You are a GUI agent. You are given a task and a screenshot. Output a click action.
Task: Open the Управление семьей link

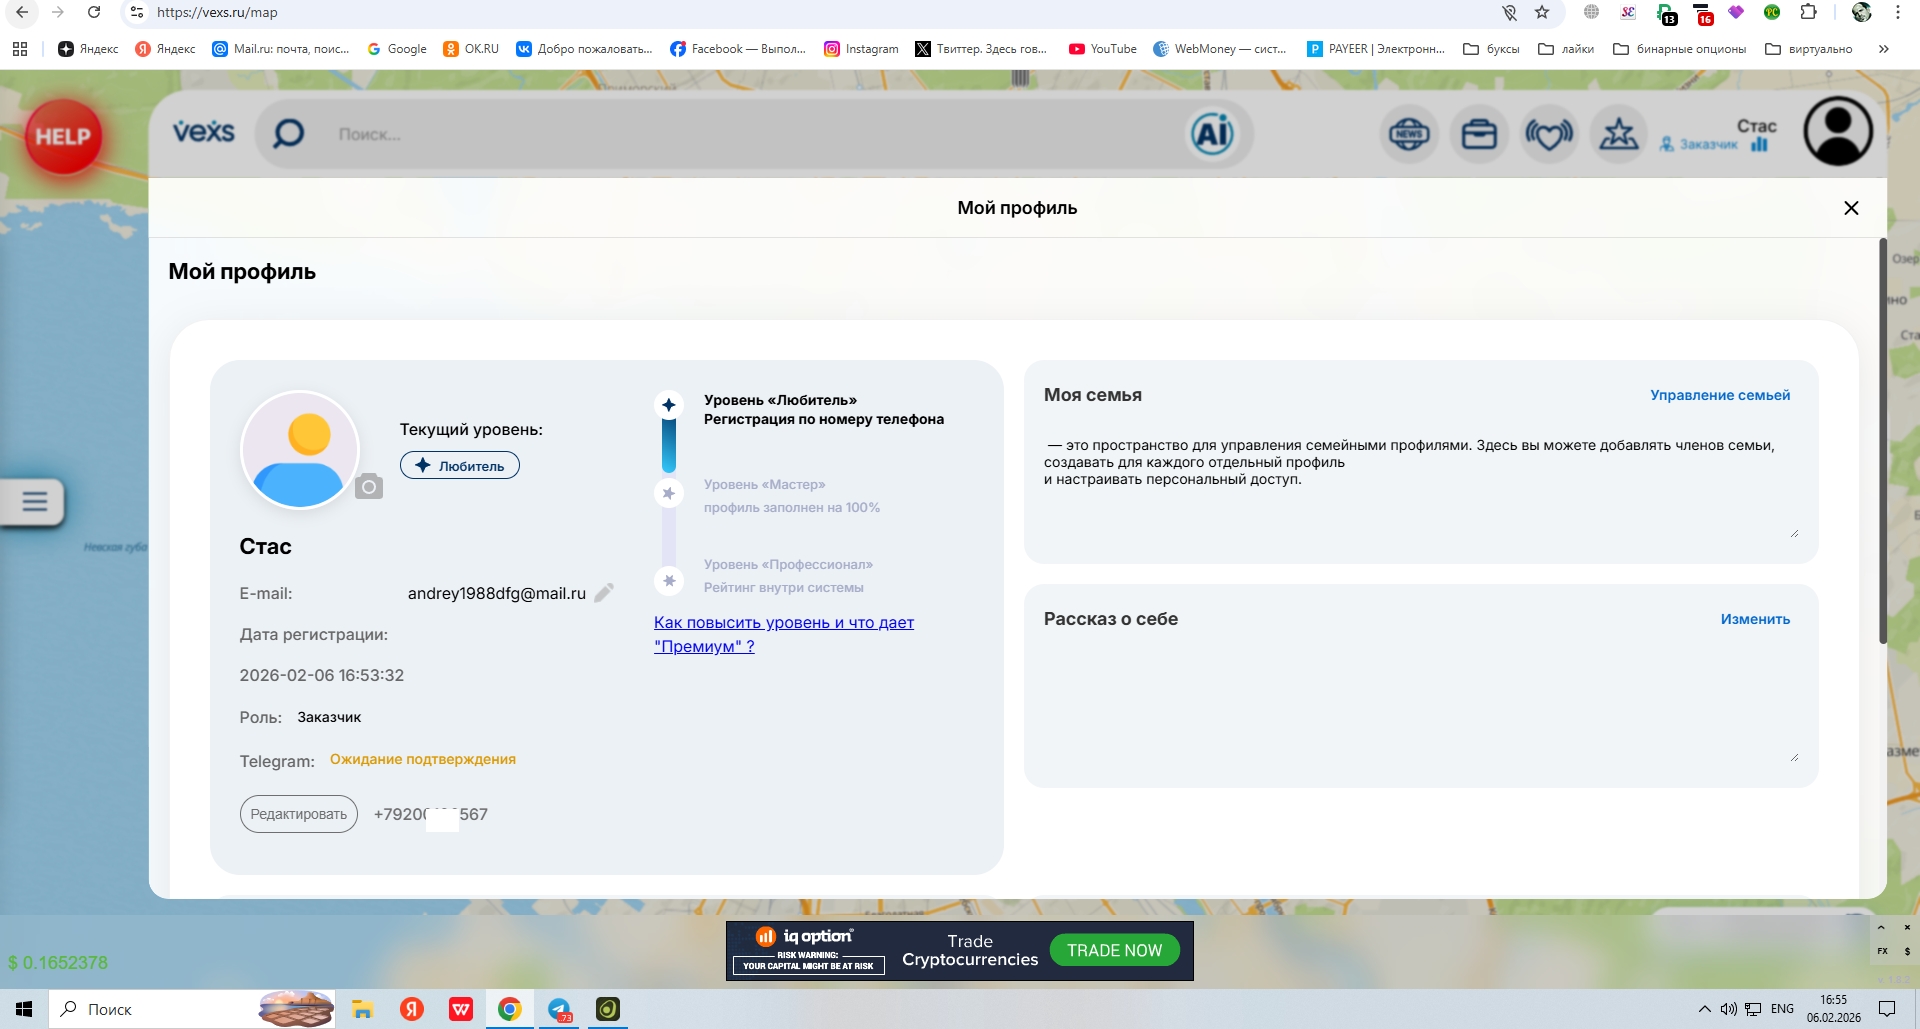[x=1720, y=395]
